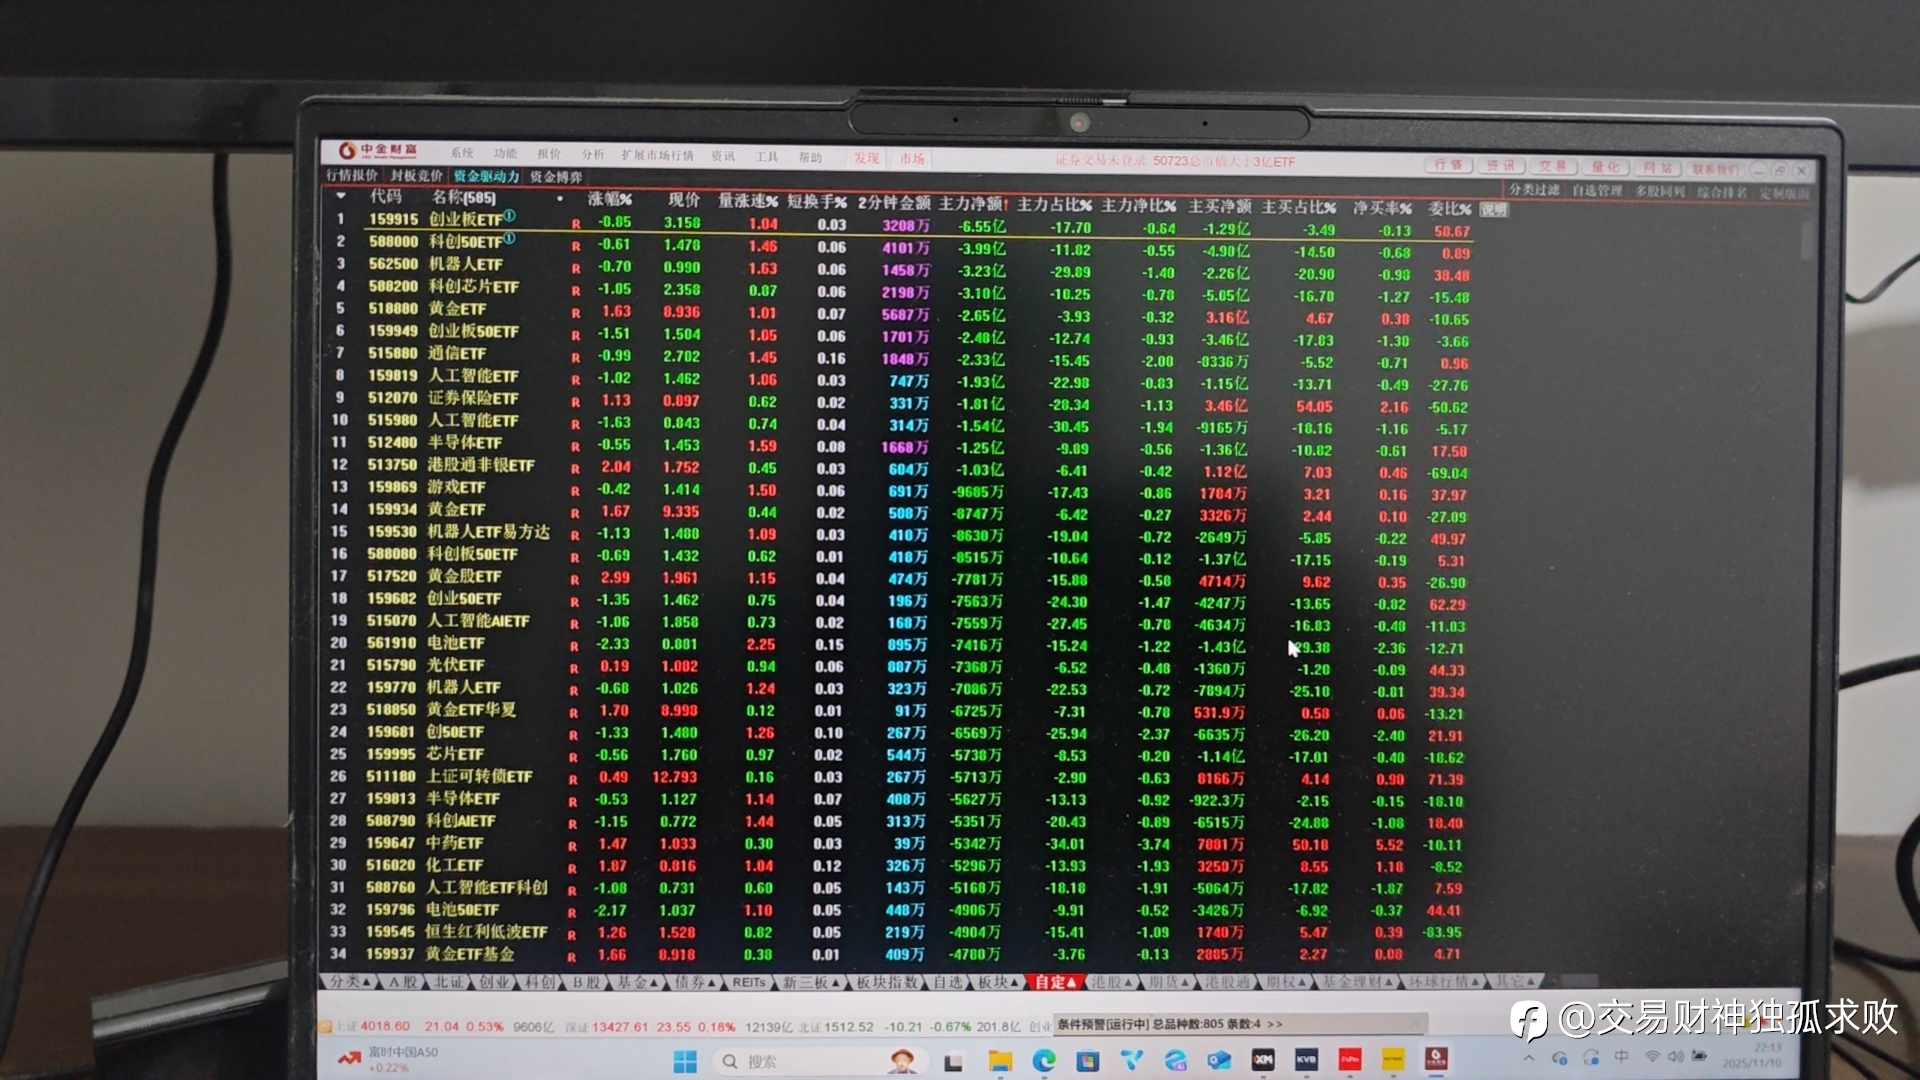
Task: Select the 资金博弈 tab
Action: tap(556, 177)
